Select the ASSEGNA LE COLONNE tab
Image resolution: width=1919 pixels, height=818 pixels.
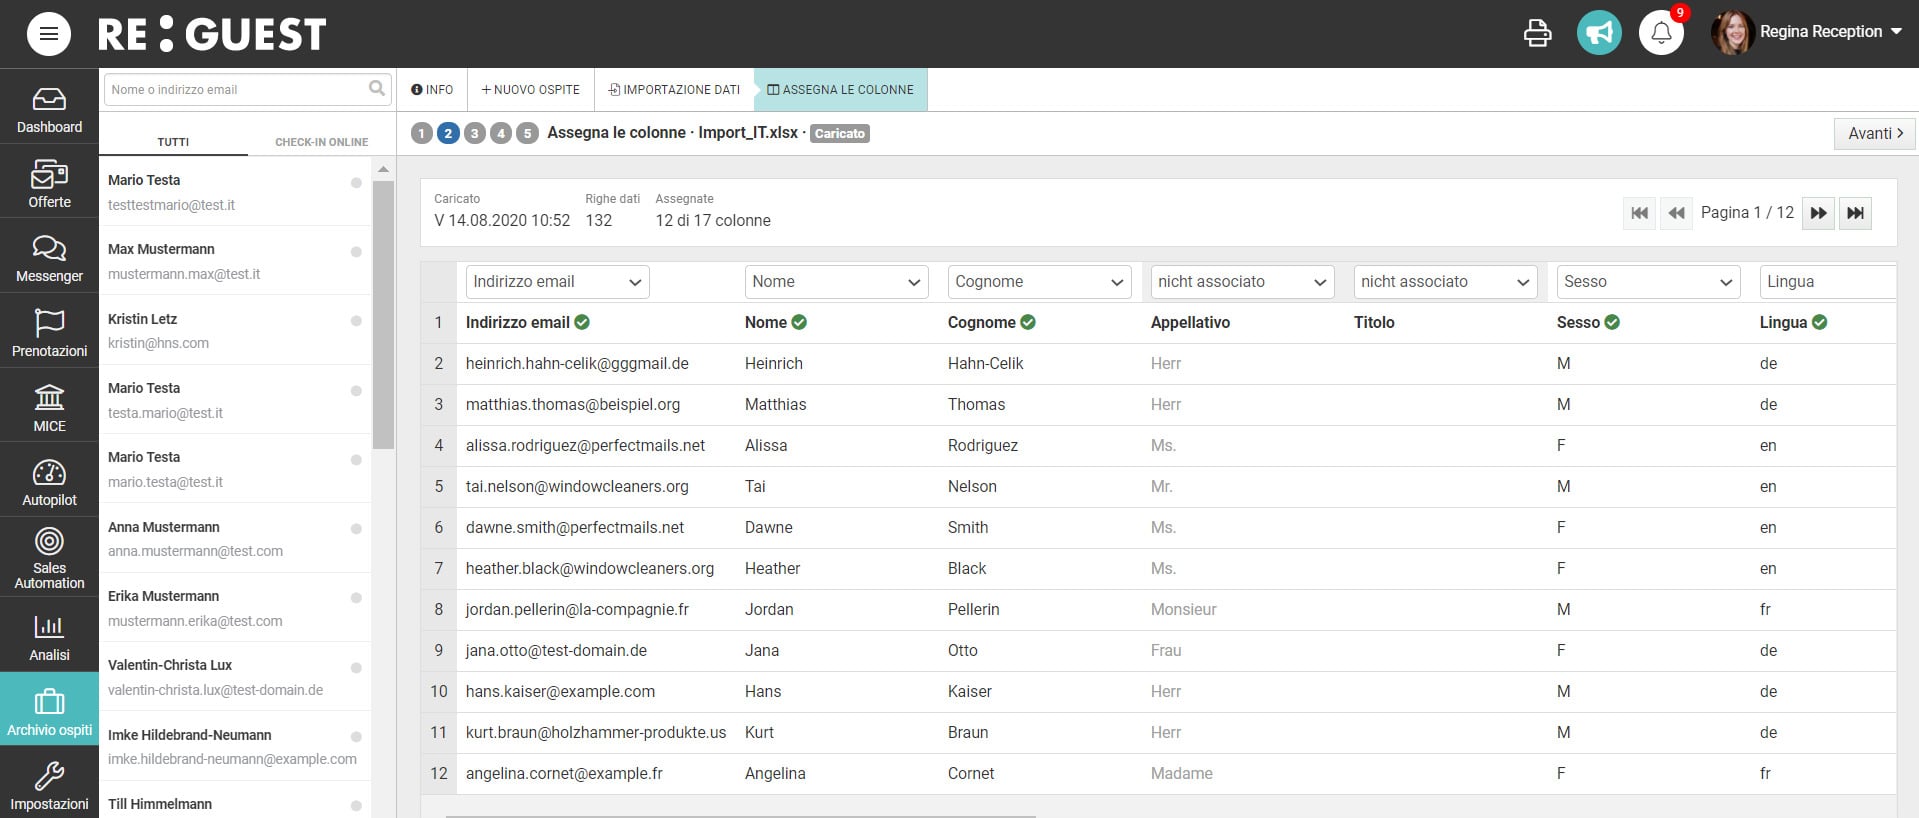[x=840, y=89]
